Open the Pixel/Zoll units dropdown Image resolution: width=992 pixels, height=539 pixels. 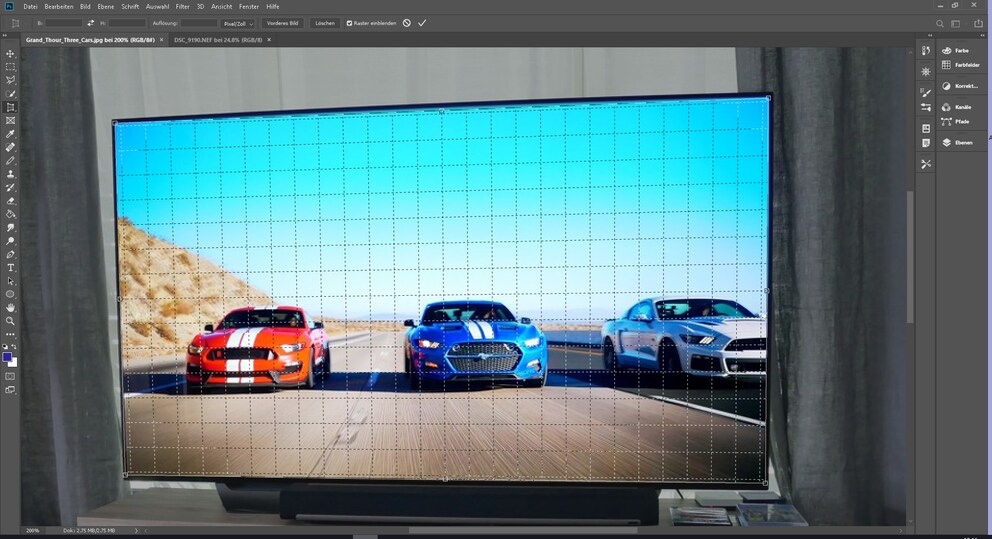tap(238, 23)
